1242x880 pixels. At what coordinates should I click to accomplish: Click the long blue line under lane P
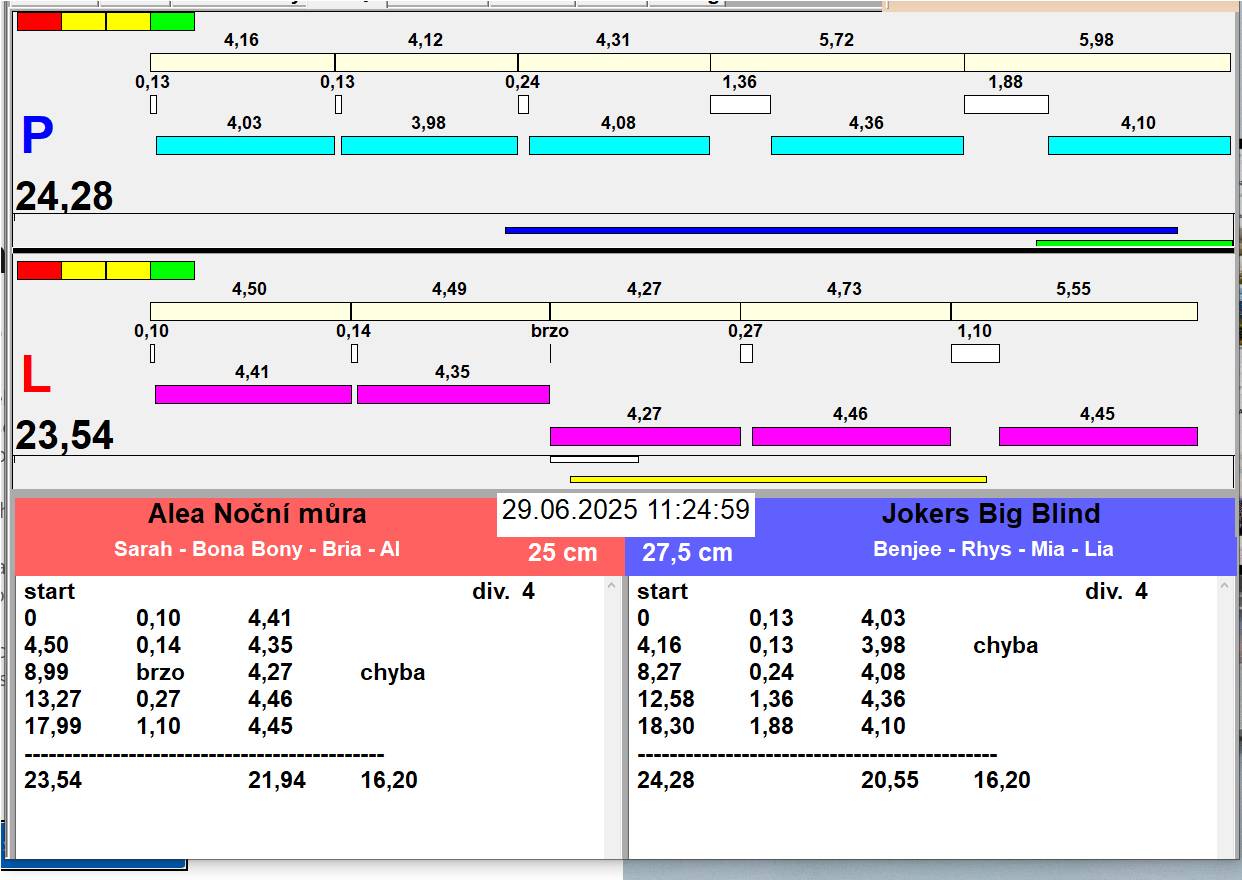tap(840, 230)
